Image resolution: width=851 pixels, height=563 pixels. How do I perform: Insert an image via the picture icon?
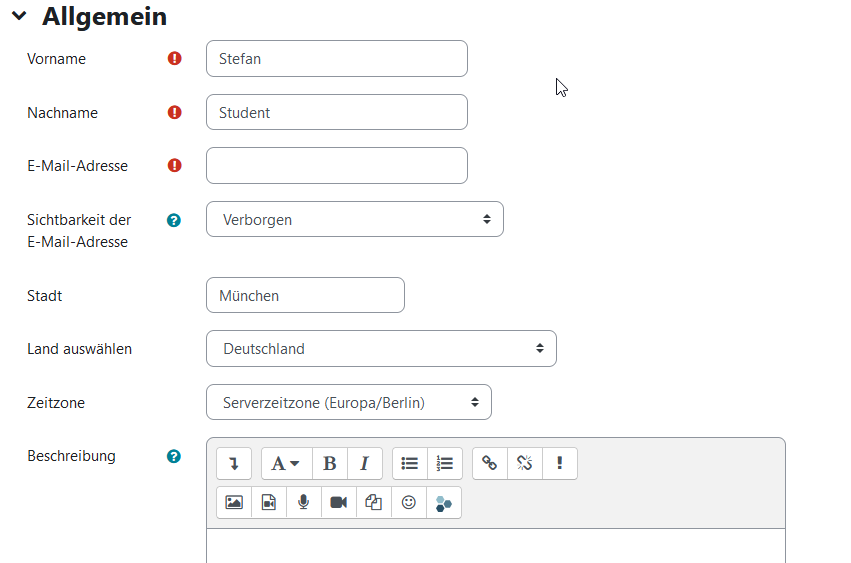pyautogui.click(x=234, y=502)
